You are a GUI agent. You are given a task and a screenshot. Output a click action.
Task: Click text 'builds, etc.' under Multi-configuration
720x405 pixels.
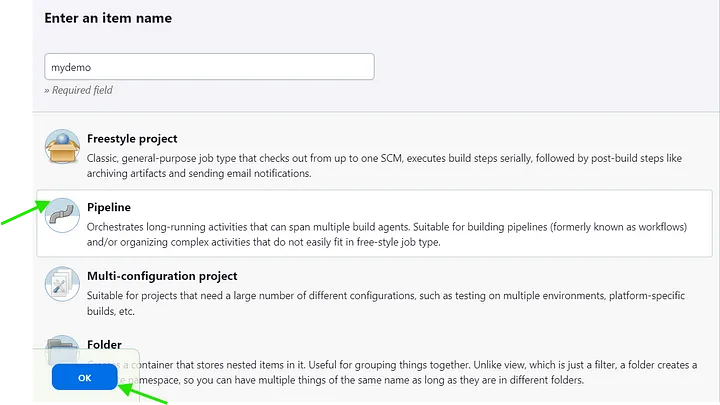(x=111, y=311)
